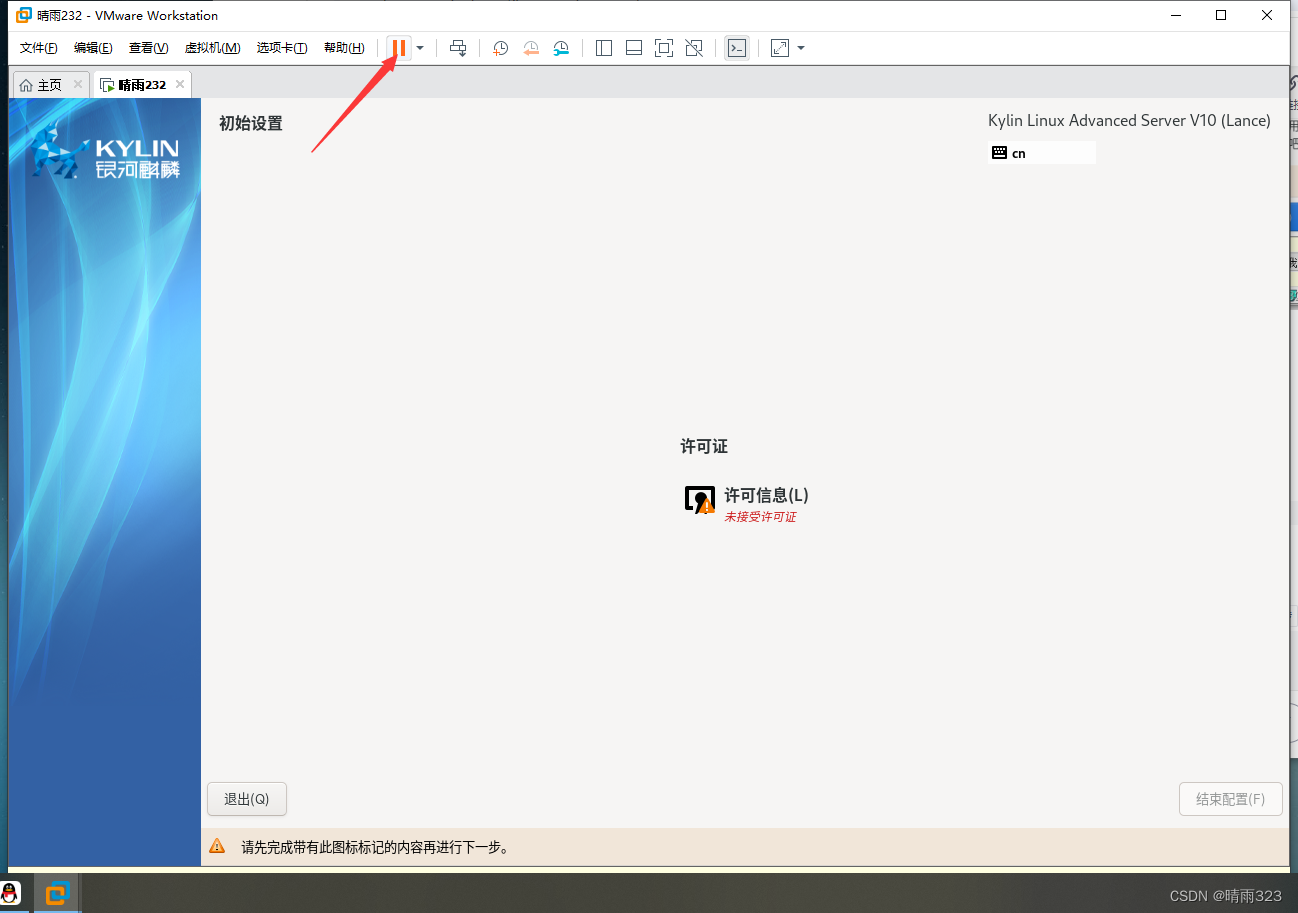Toggle the console view icon
The height and width of the screenshot is (913, 1298).
[x=736, y=48]
